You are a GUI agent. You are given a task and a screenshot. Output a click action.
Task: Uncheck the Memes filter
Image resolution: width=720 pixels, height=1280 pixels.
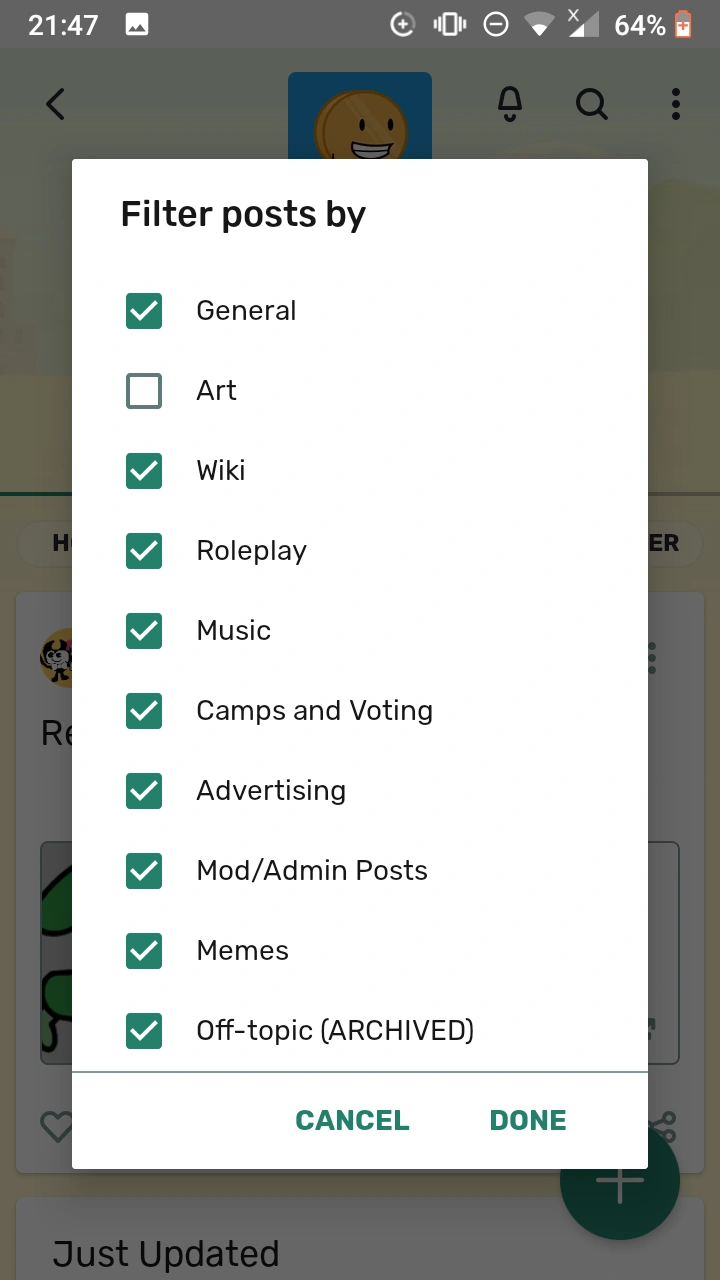pos(144,950)
